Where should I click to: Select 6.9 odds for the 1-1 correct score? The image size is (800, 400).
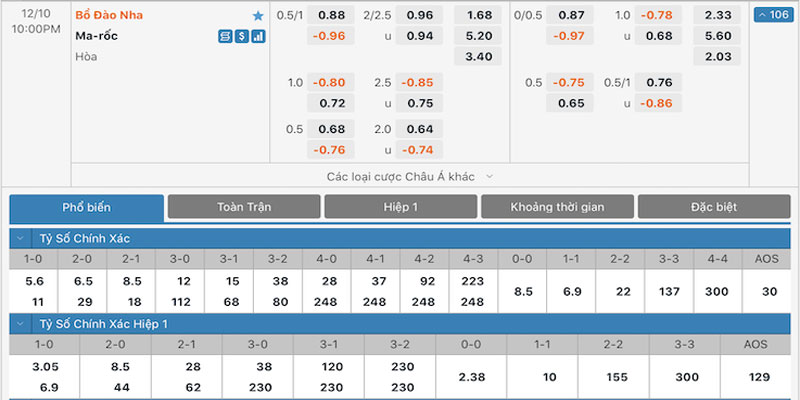[571, 292]
